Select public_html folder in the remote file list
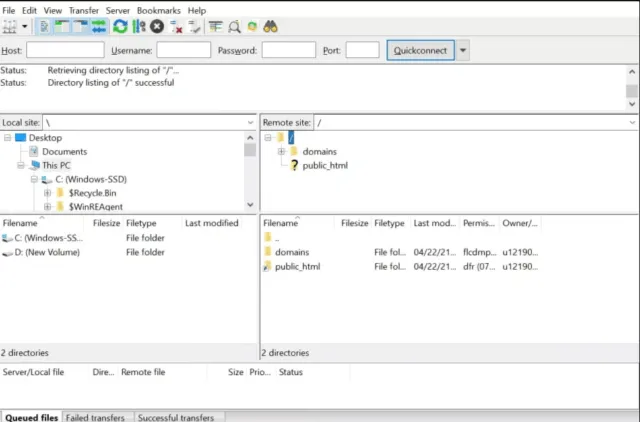Image resolution: width=640 pixels, height=422 pixels. click(296, 267)
